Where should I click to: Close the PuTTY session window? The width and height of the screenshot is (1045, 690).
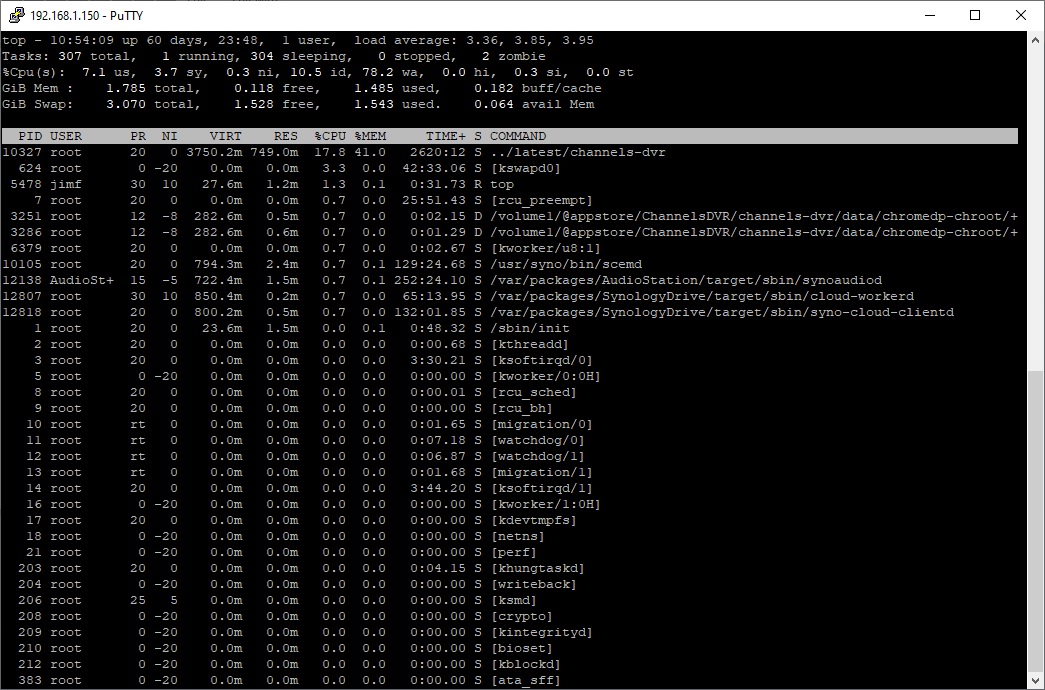pos(1021,15)
